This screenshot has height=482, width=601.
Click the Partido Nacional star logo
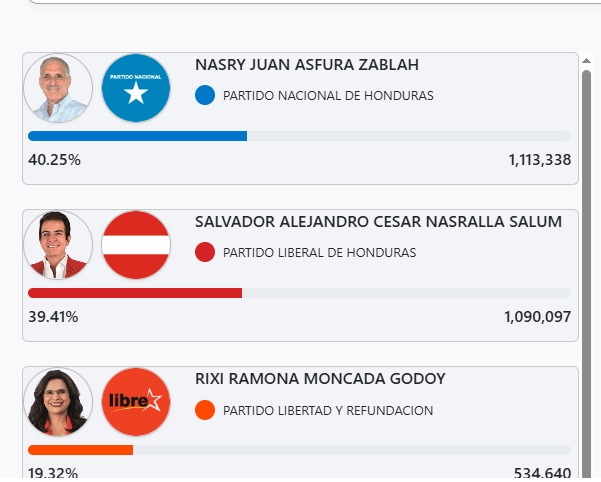point(136,88)
